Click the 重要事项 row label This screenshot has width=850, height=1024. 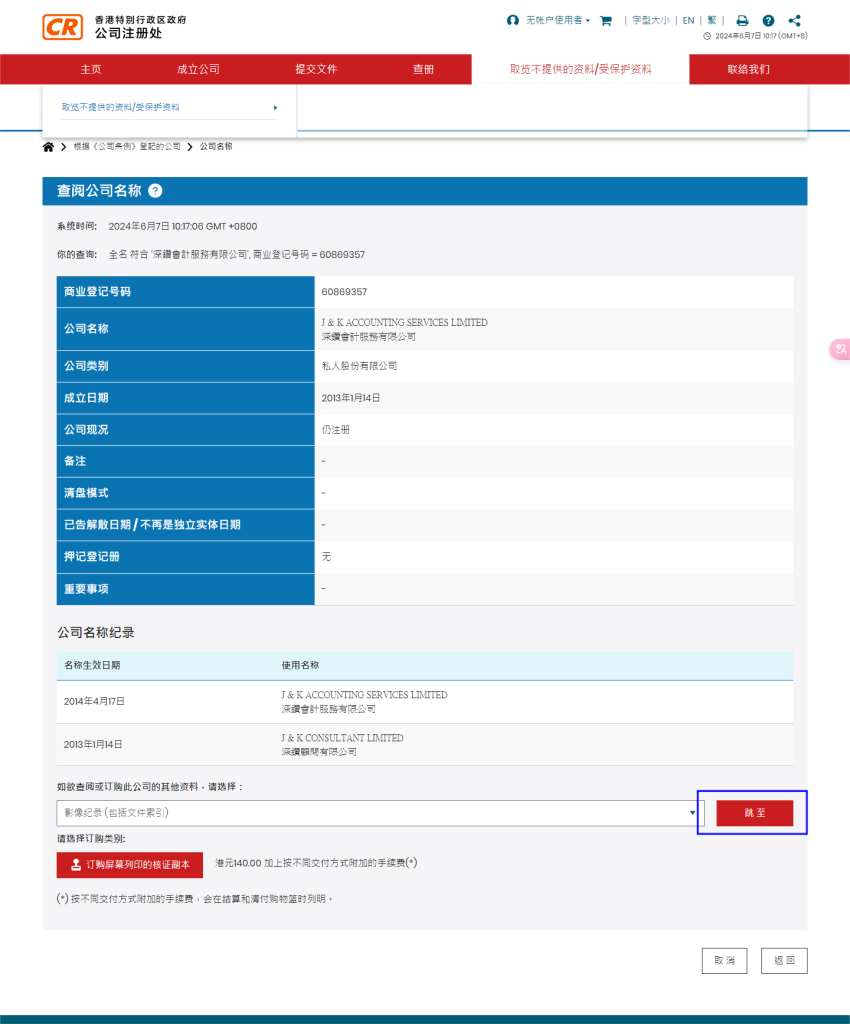[86, 589]
